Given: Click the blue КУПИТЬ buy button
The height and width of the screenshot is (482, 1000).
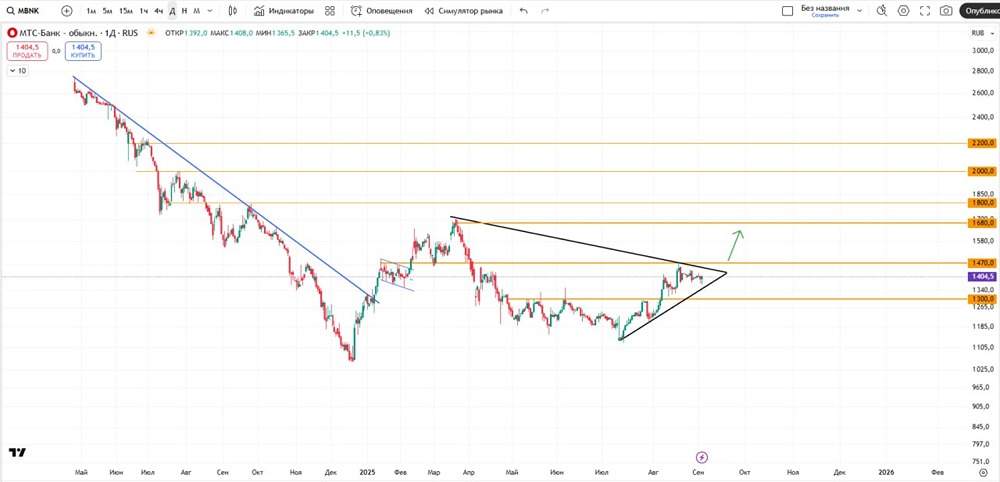Looking at the screenshot, I should pos(83,51).
